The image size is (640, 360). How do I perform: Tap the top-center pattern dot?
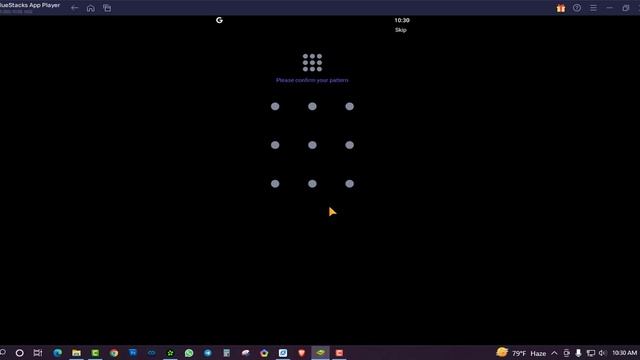tap(312, 107)
